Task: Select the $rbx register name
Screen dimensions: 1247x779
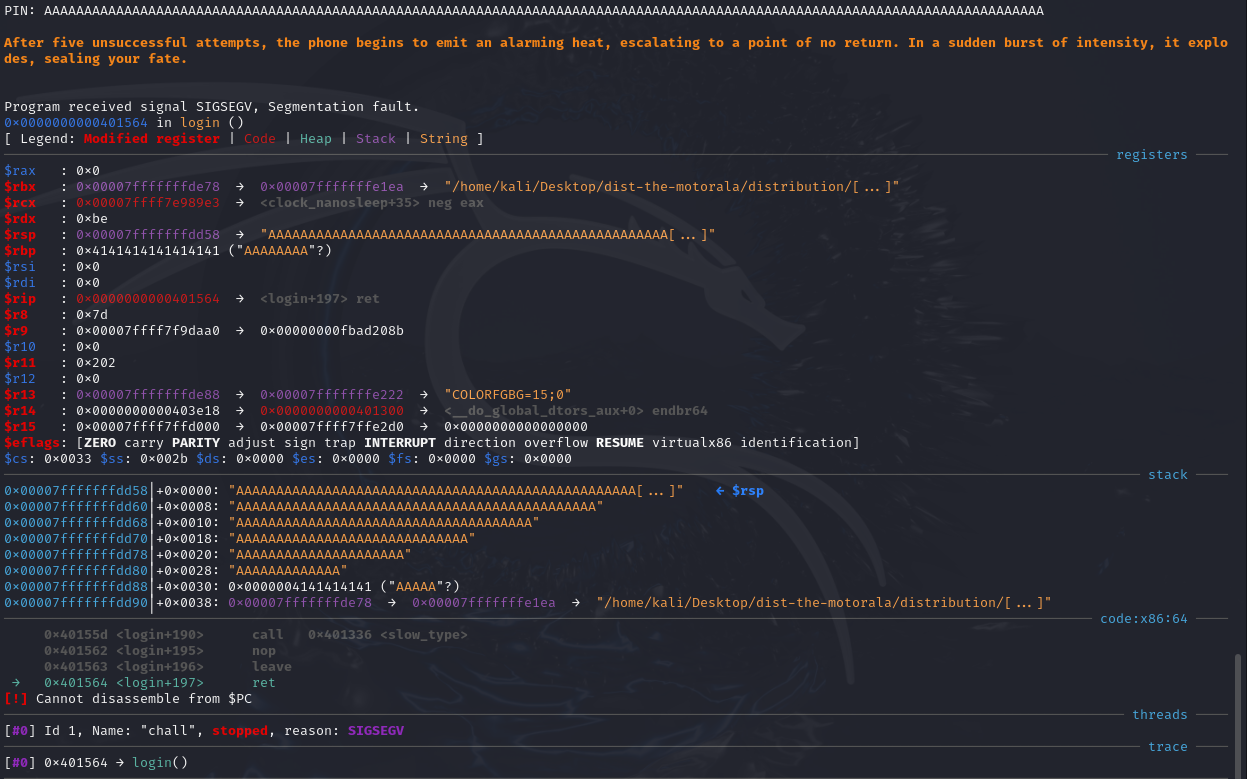Action: click(20, 187)
